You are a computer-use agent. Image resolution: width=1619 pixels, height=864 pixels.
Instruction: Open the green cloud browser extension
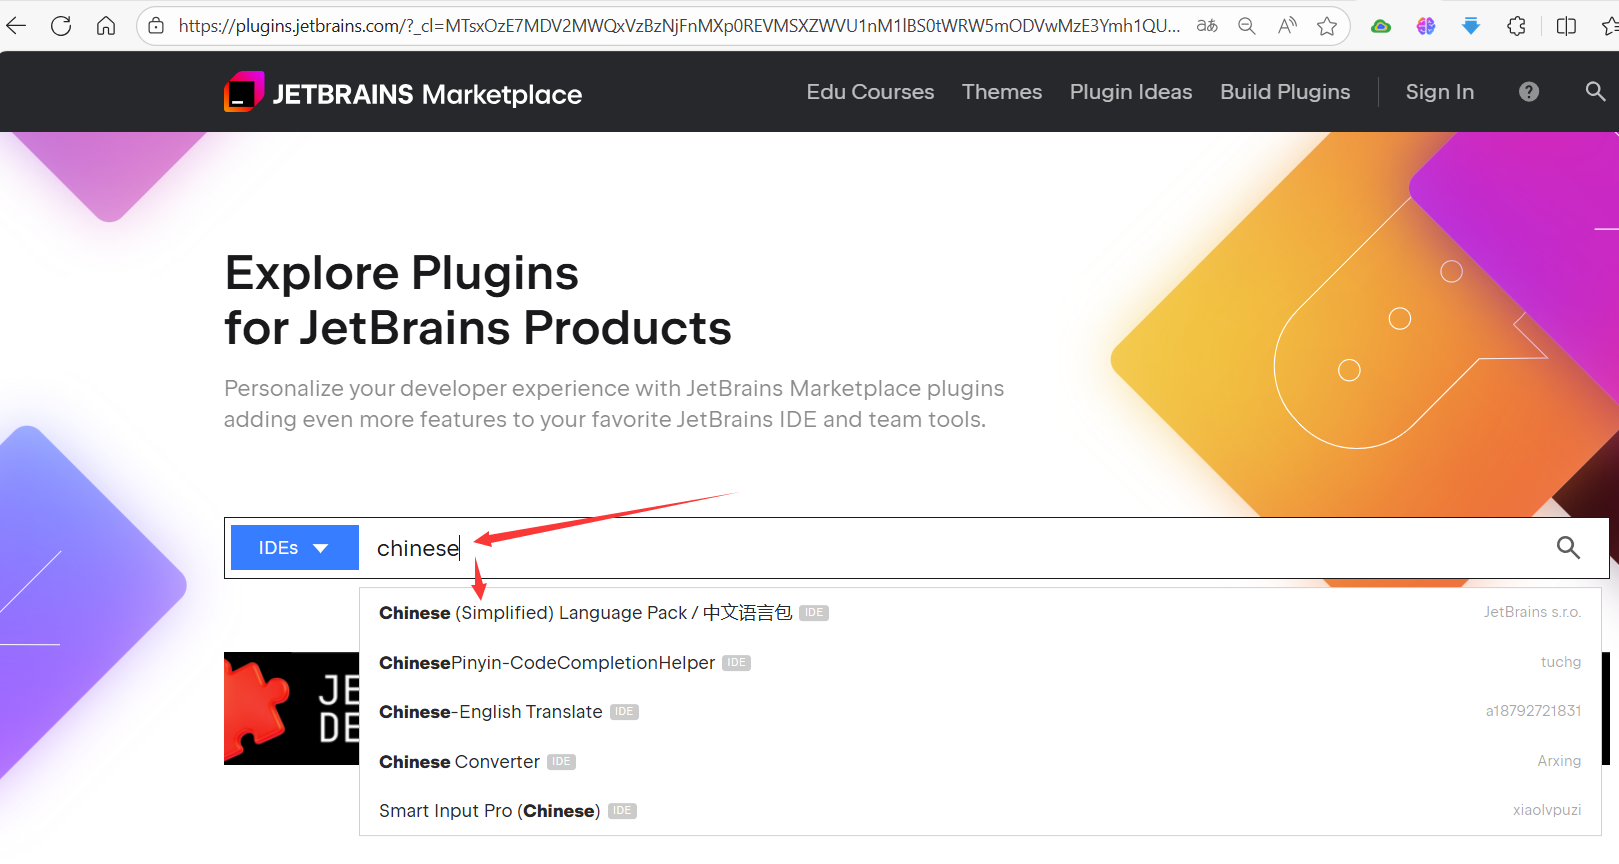[1381, 26]
